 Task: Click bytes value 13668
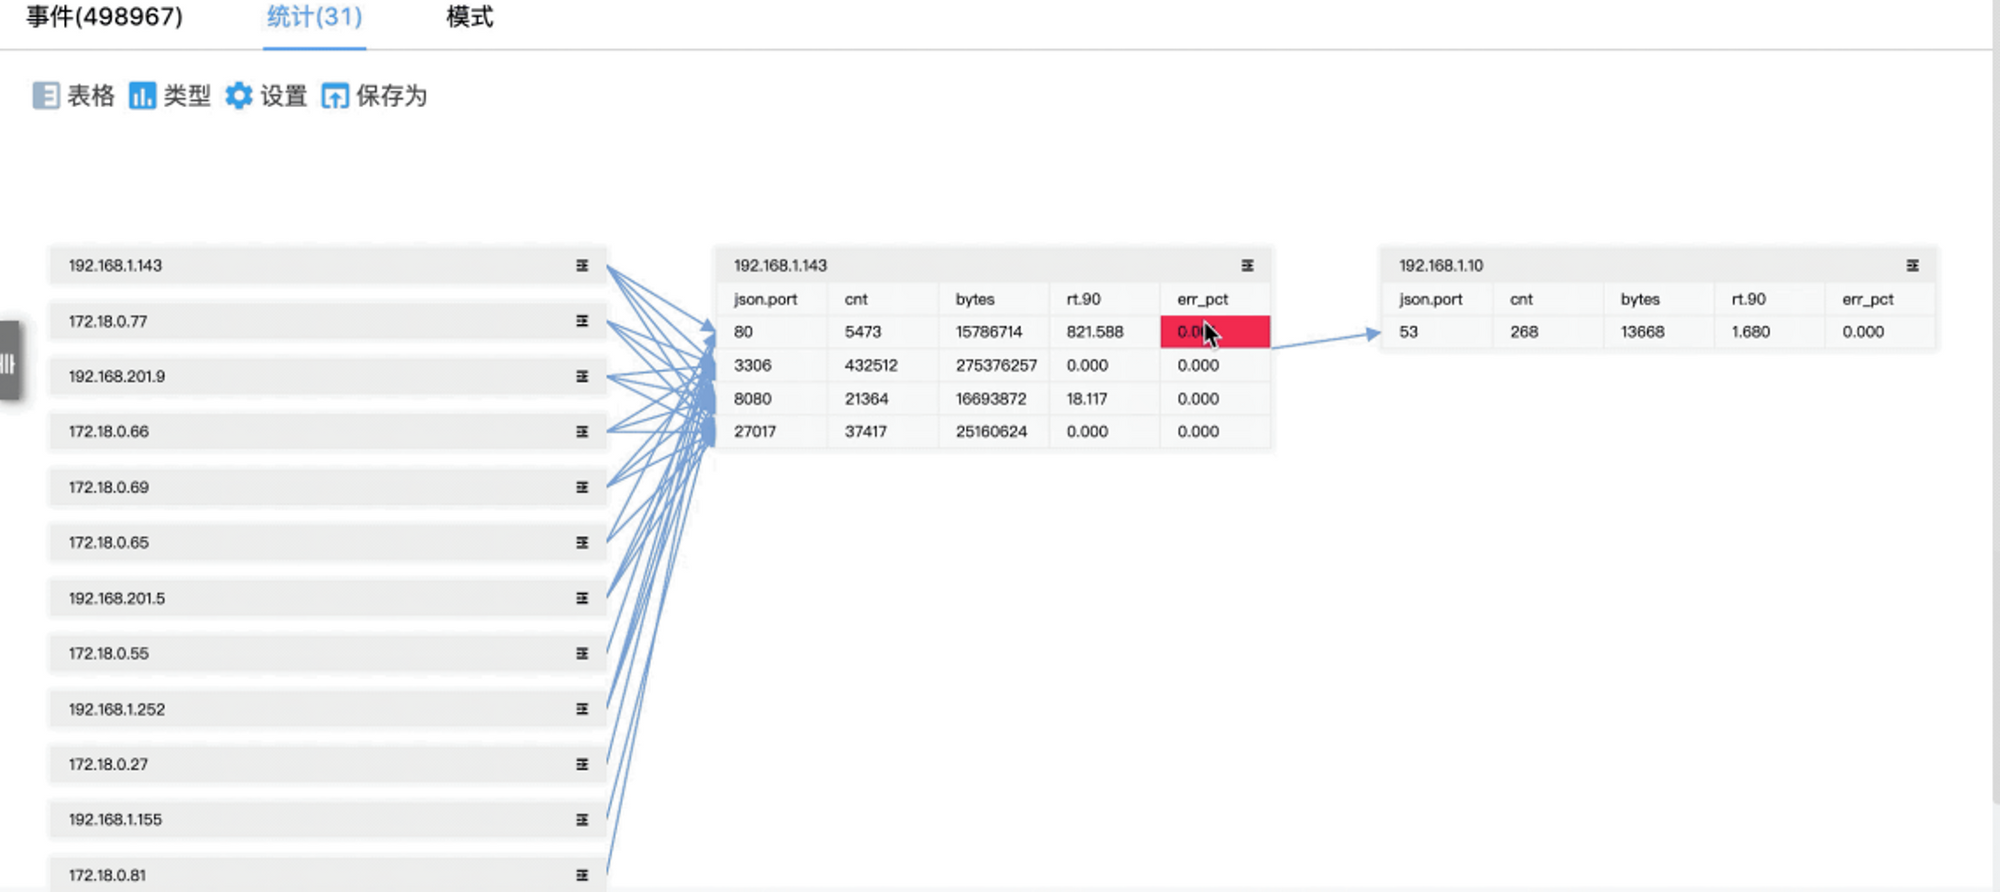click(x=1643, y=332)
